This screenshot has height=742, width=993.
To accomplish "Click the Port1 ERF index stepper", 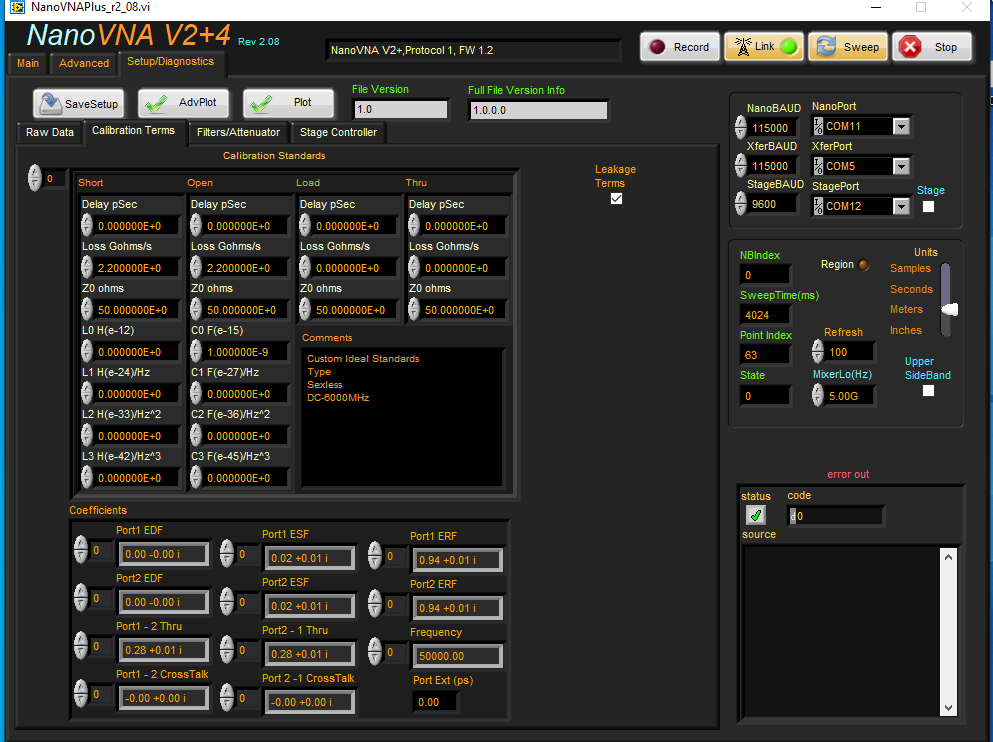I will point(375,555).
